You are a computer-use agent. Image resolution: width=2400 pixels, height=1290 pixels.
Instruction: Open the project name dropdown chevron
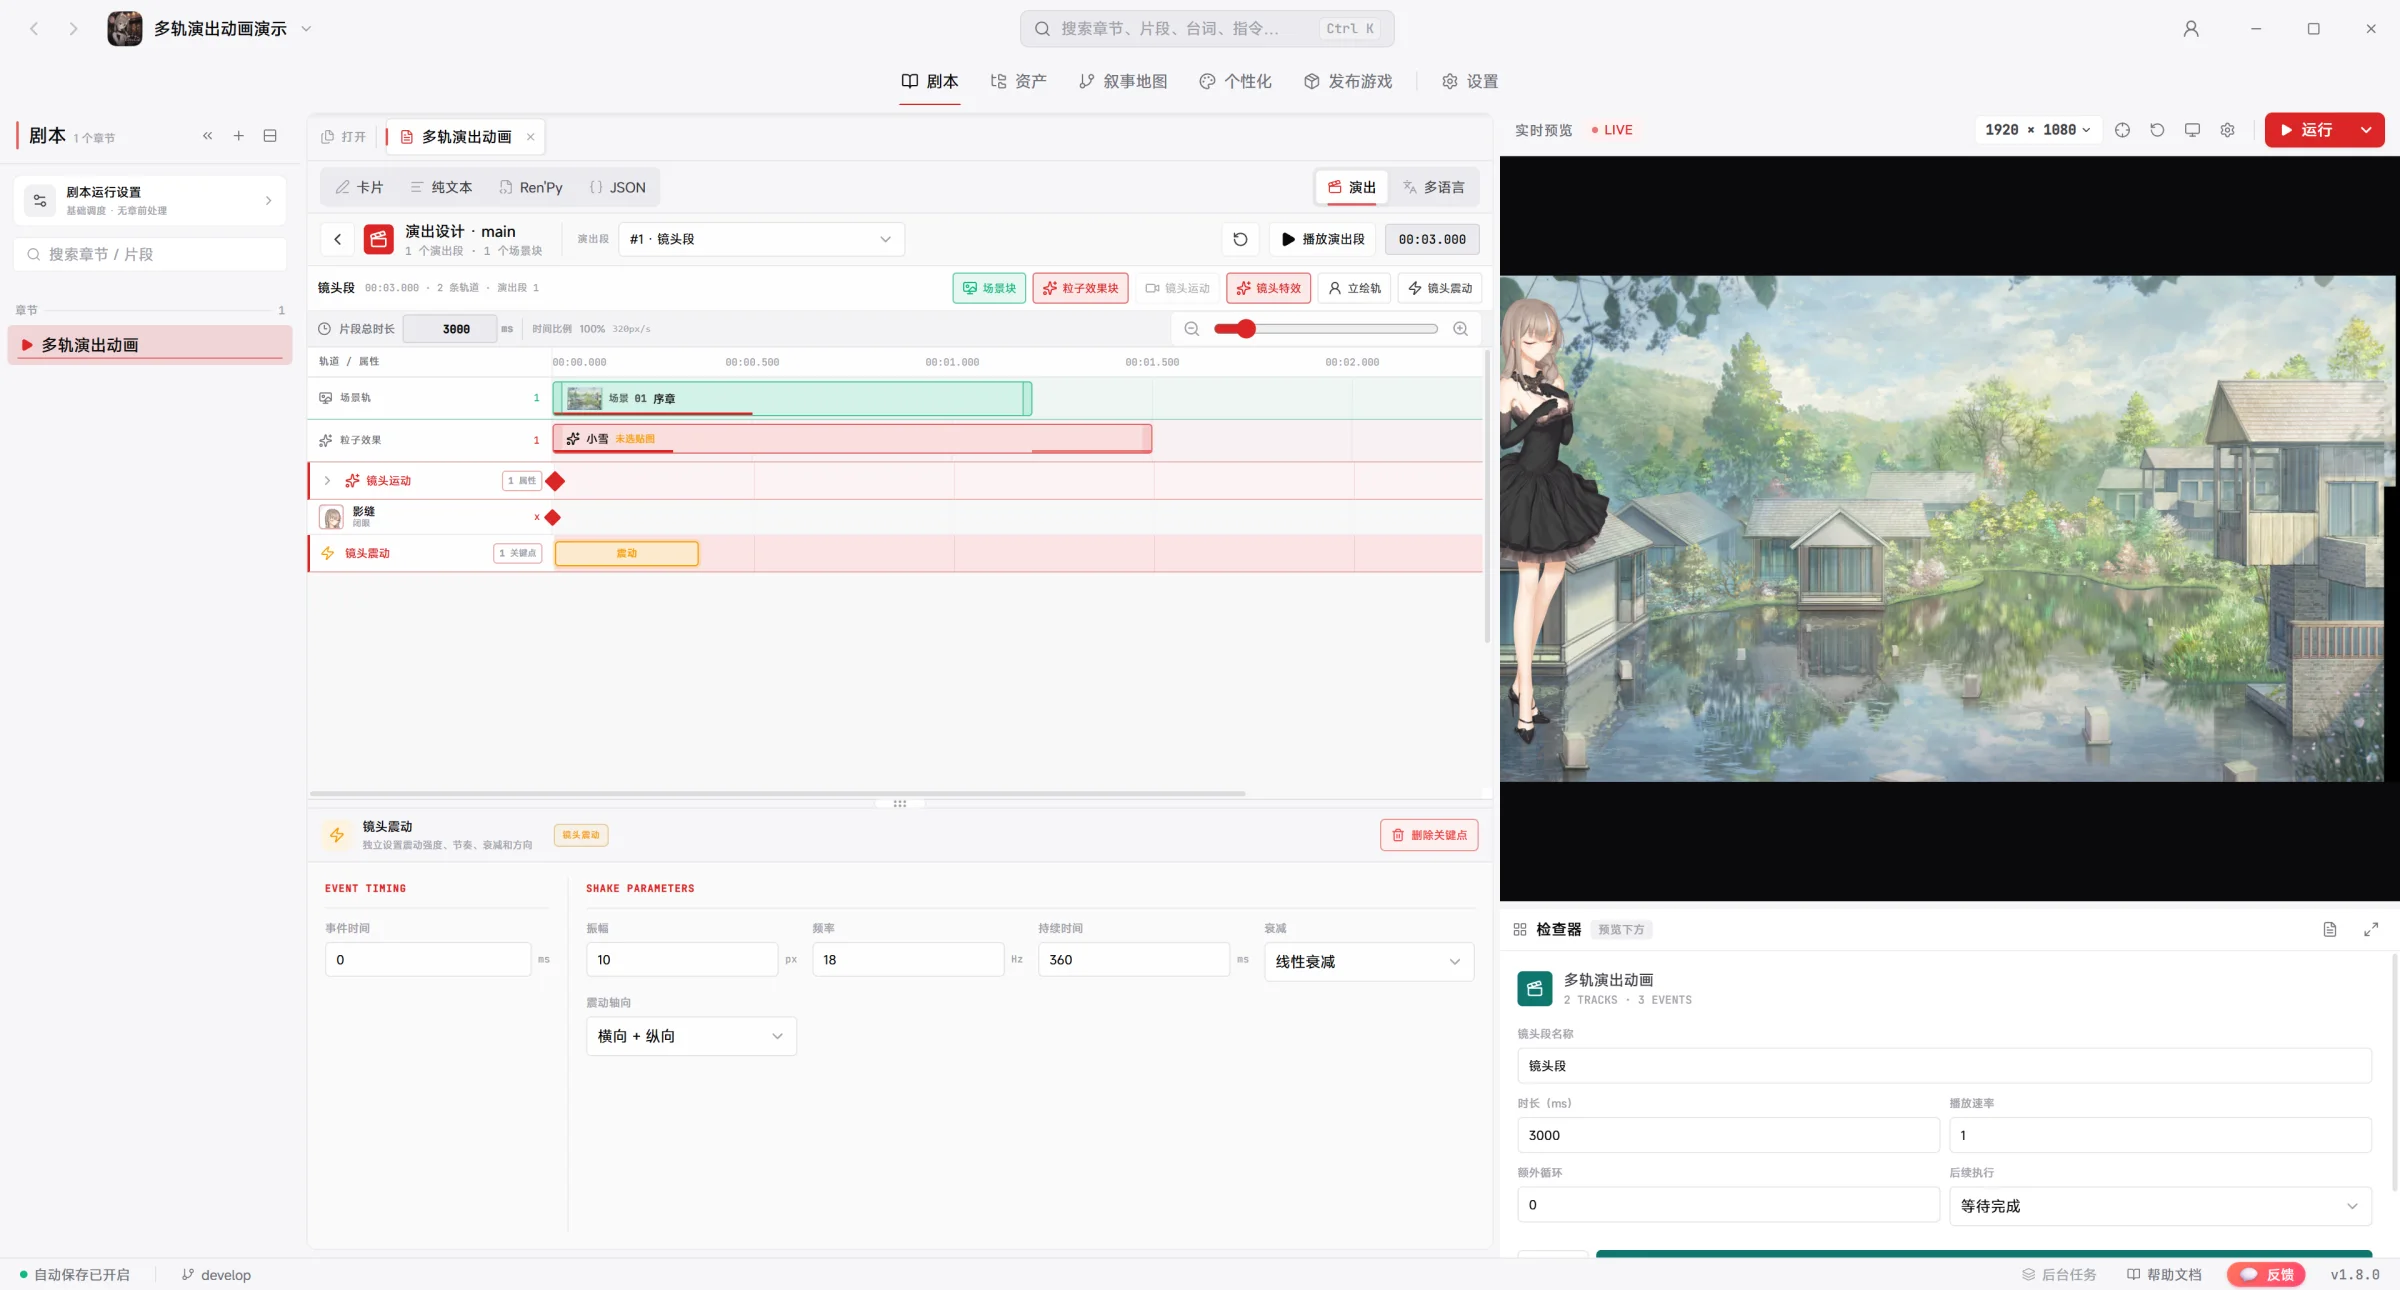click(x=306, y=29)
